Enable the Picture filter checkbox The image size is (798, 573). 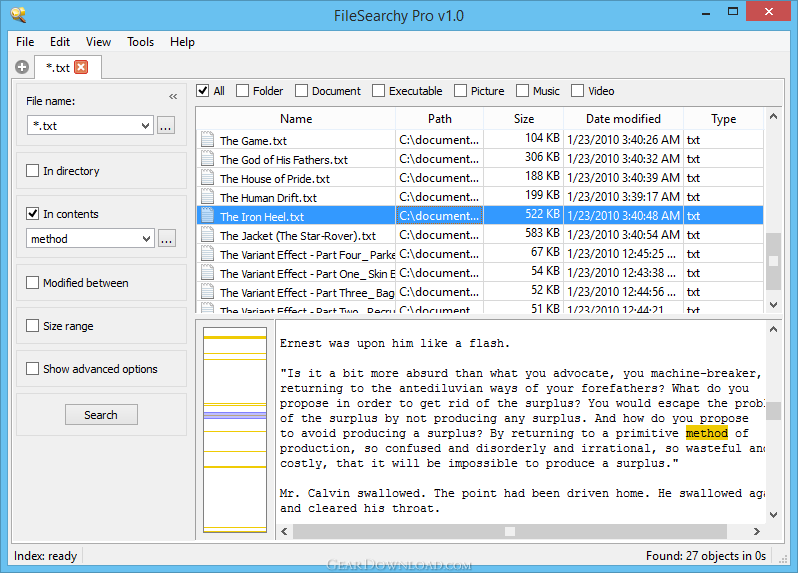click(x=460, y=91)
